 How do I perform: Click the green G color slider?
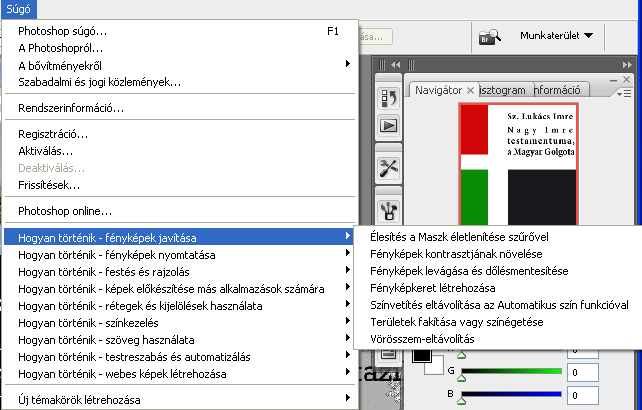[511, 371]
